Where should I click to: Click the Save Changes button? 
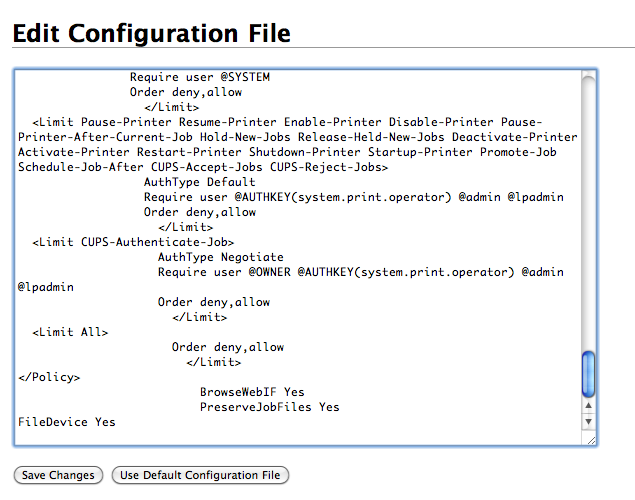click(58, 475)
